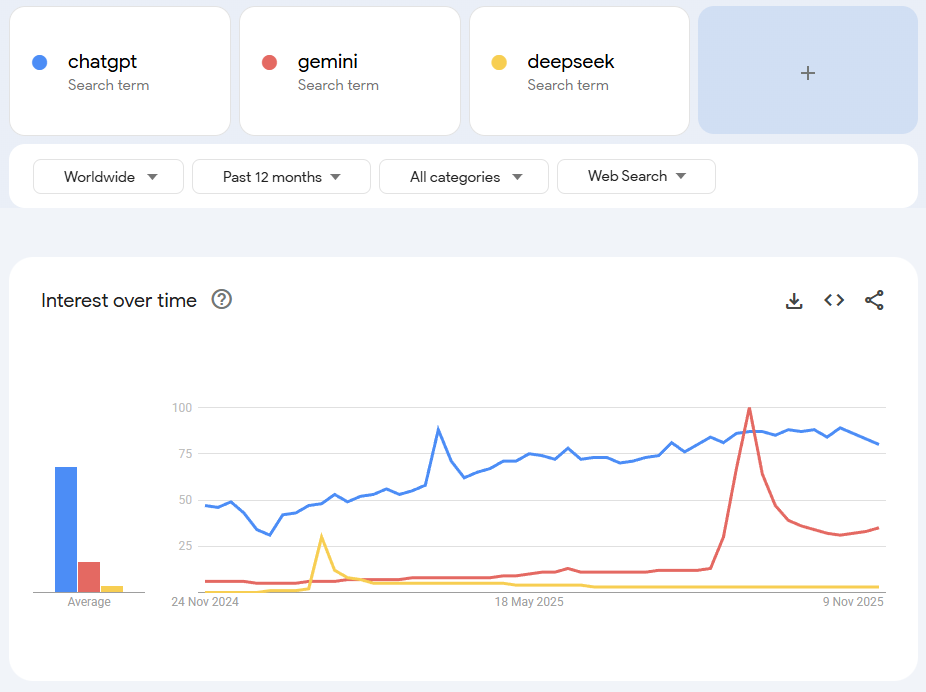The width and height of the screenshot is (926, 692).
Task: Click the red gemini color dot
Action: (269, 63)
